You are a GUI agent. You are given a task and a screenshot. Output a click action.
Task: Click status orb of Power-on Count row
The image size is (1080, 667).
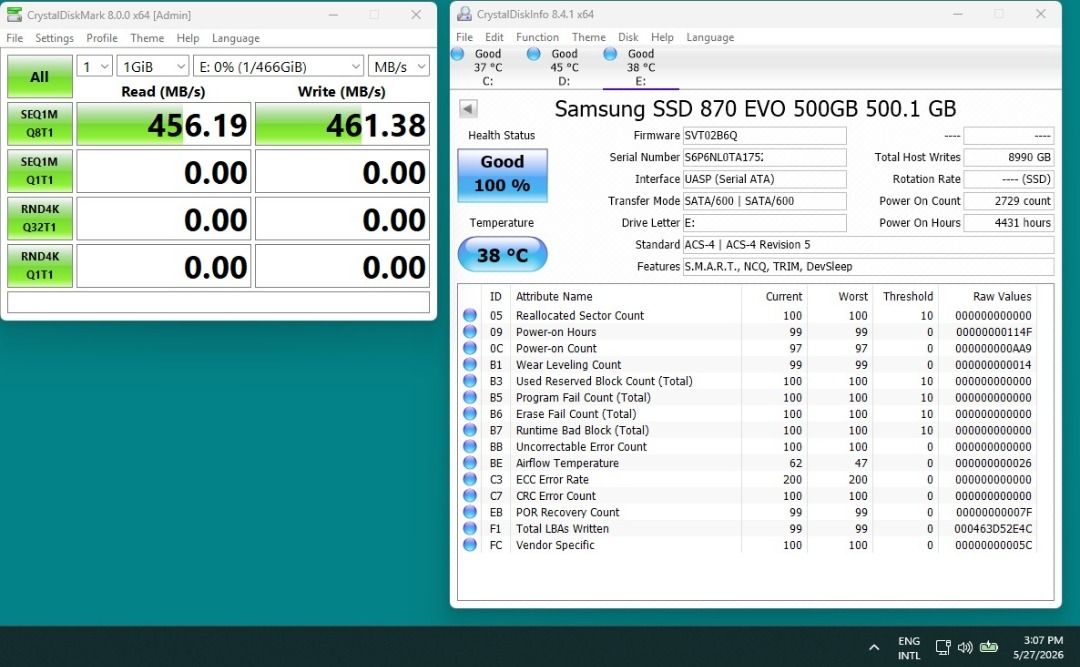point(470,348)
